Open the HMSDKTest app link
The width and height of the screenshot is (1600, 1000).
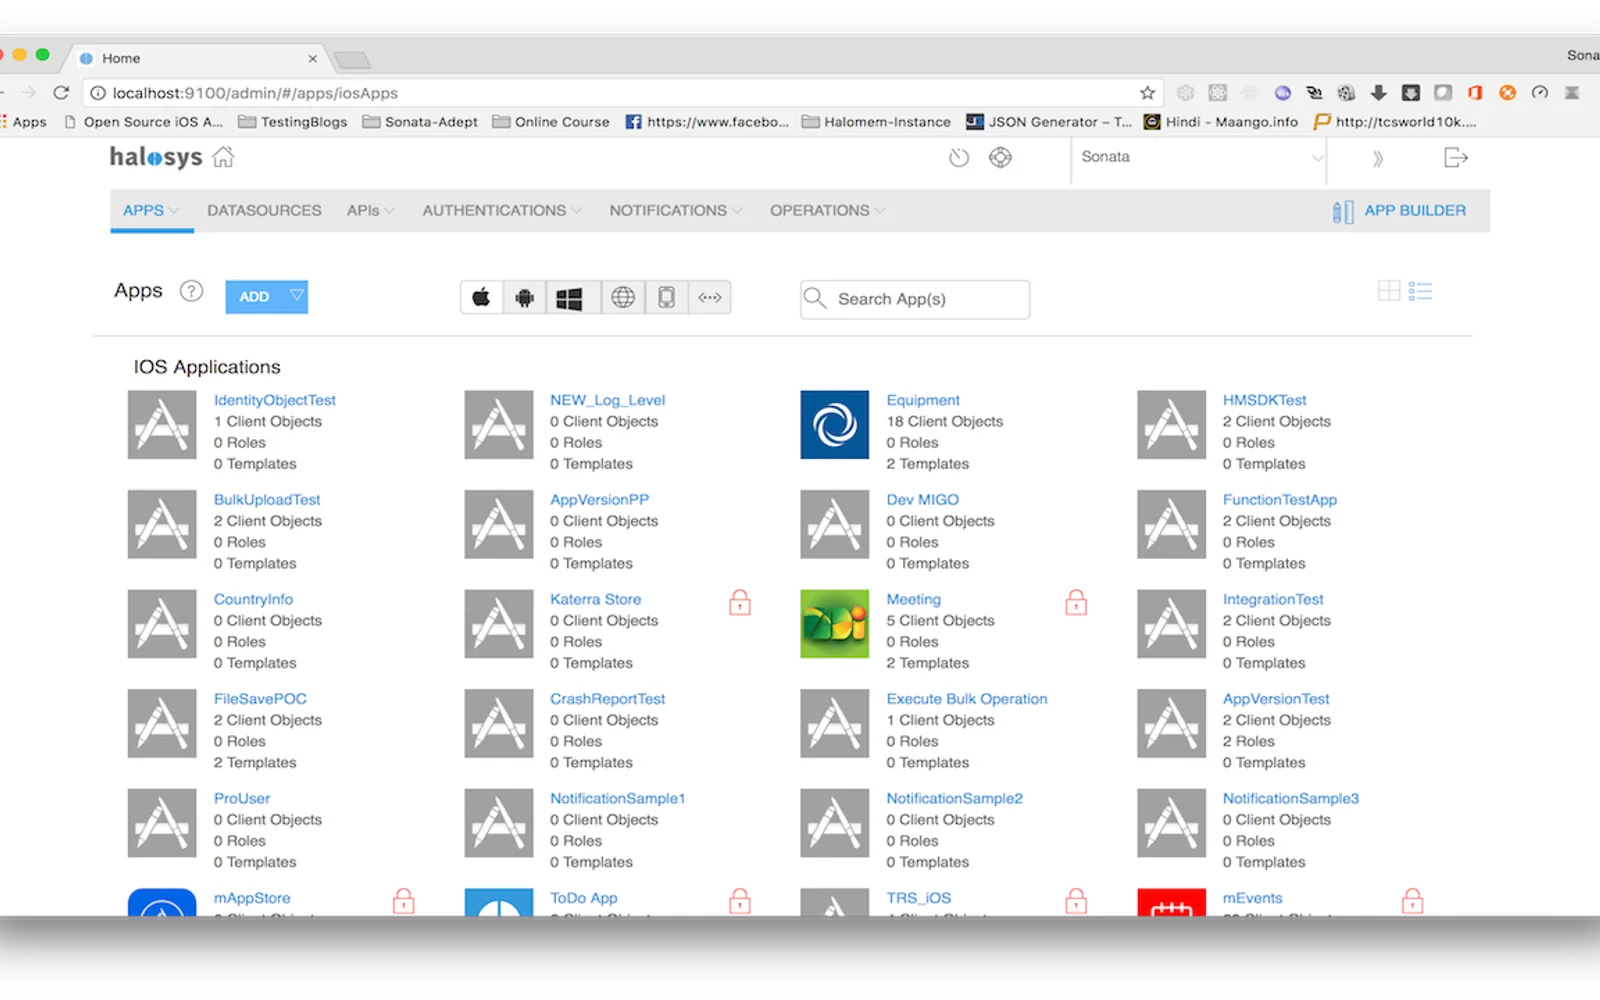pos(1265,400)
